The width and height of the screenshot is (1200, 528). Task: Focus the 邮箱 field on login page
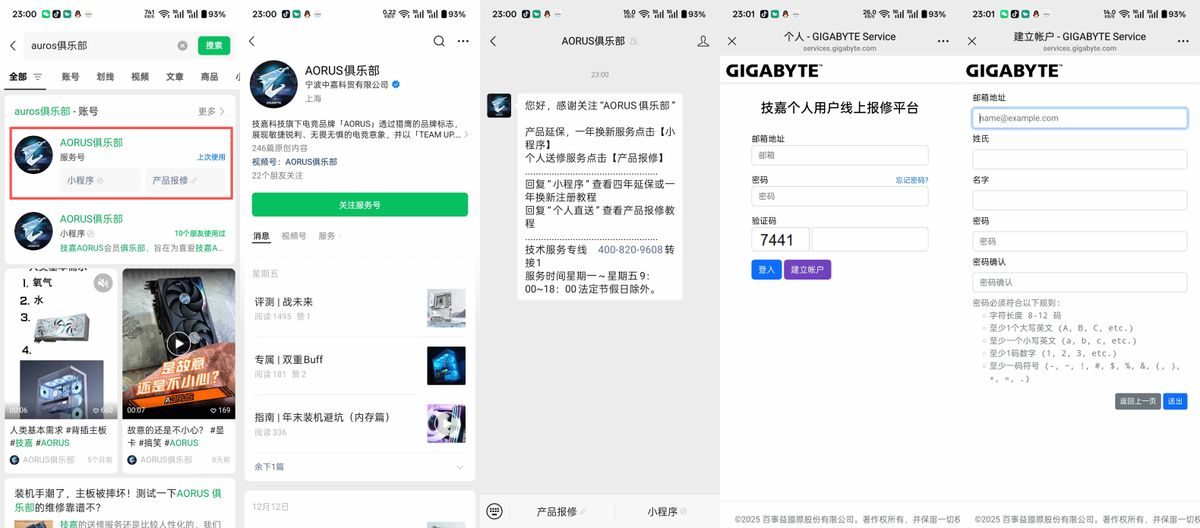840,155
